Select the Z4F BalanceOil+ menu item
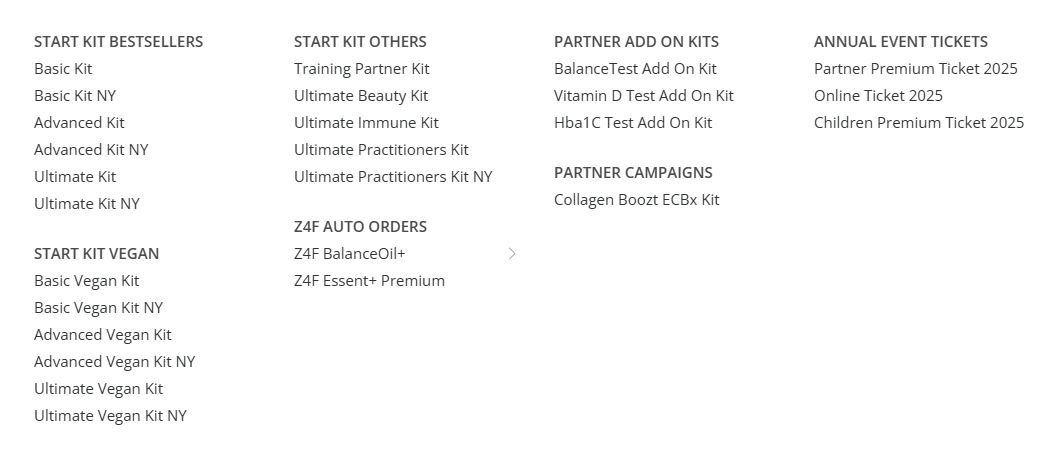 point(350,254)
